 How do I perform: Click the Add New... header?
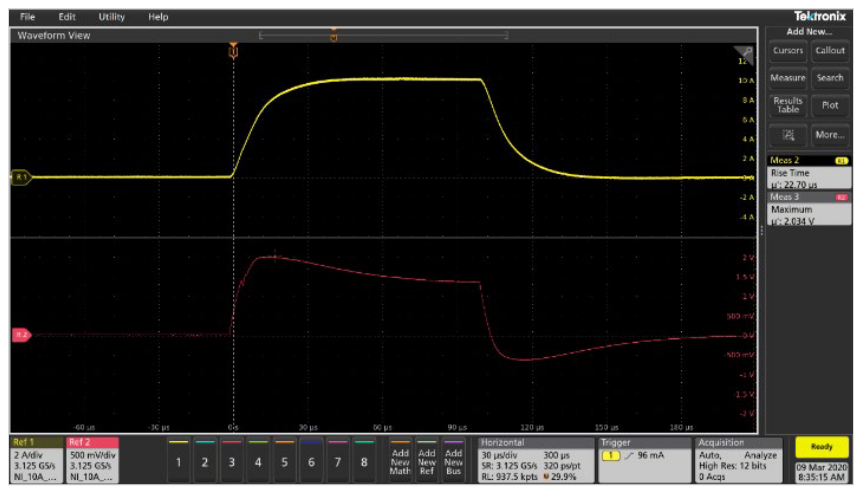pyautogui.click(x=809, y=31)
